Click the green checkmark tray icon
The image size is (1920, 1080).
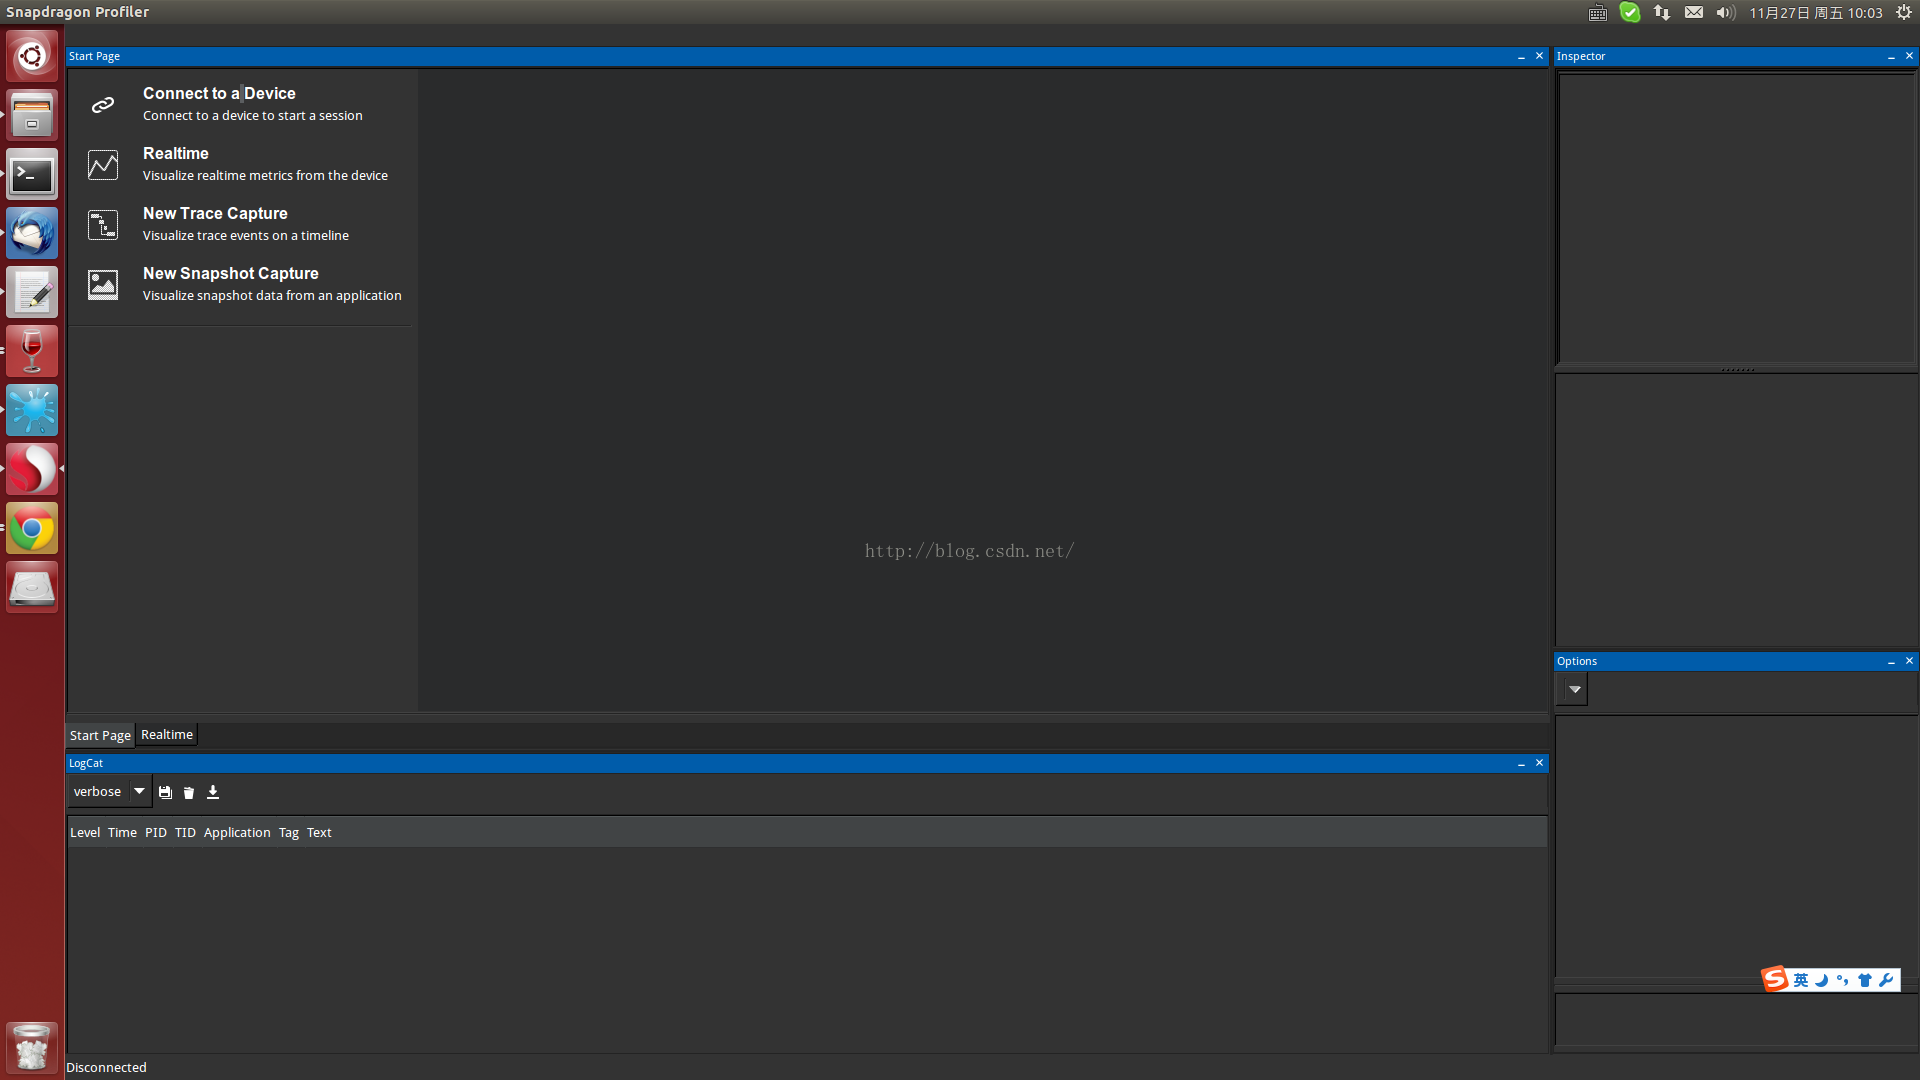click(x=1630, y=12)
